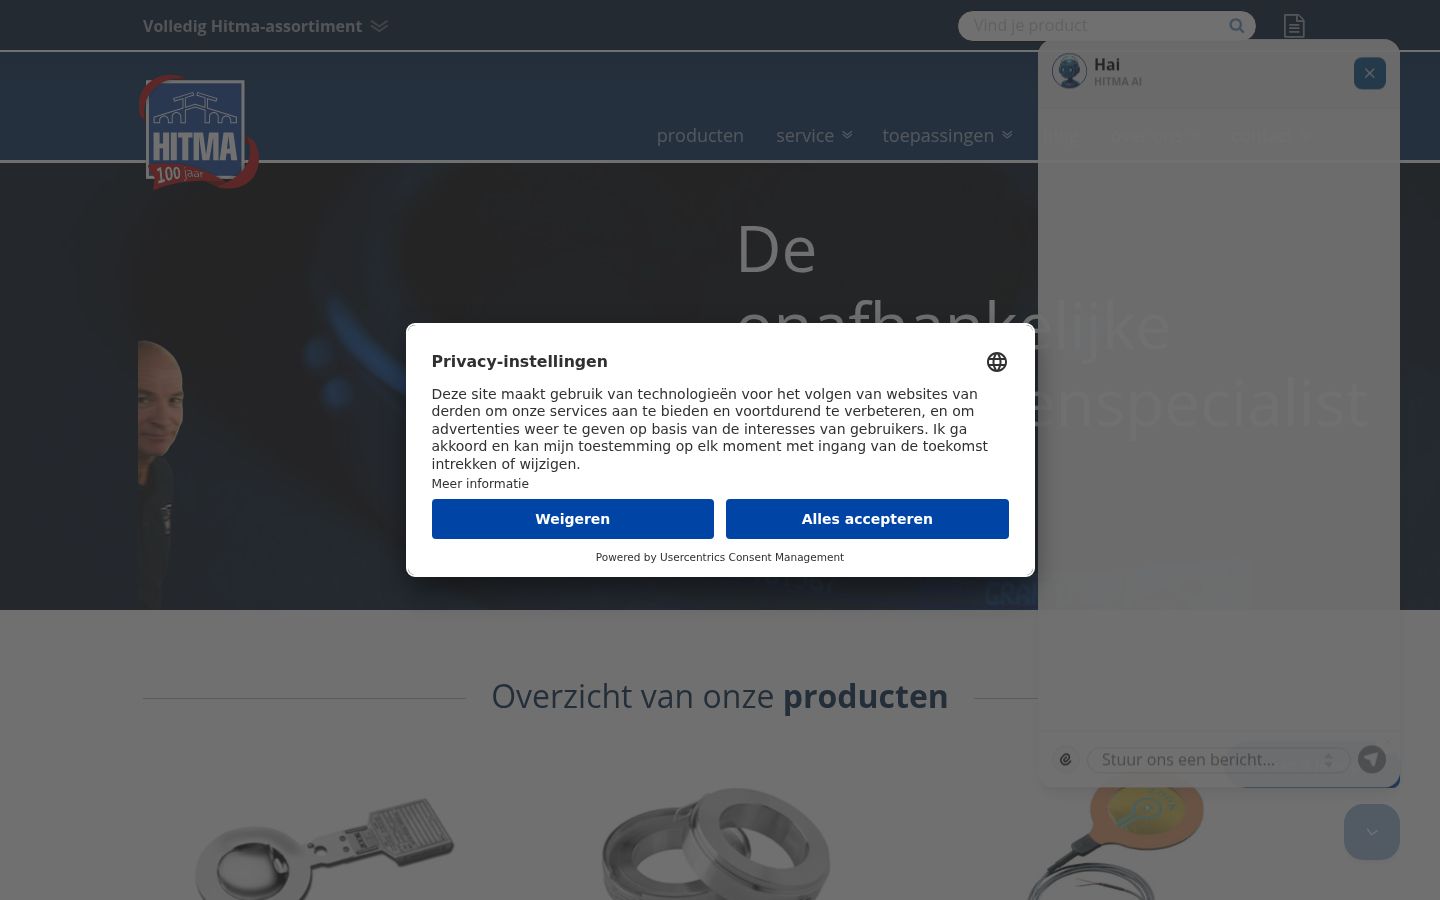The width and height of the screenshot is (1440, 900).
Task: Send the chat message with arrow icon
Action: (x=1372, y=760)
